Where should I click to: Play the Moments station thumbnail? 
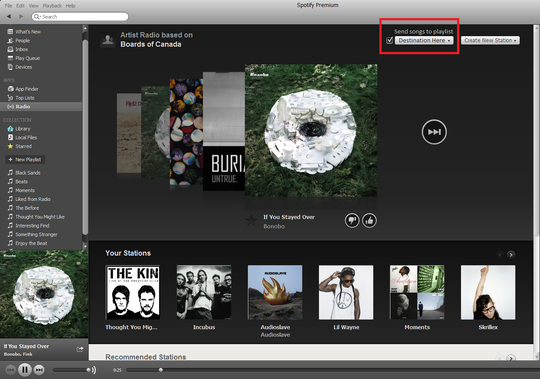(417, 292)
